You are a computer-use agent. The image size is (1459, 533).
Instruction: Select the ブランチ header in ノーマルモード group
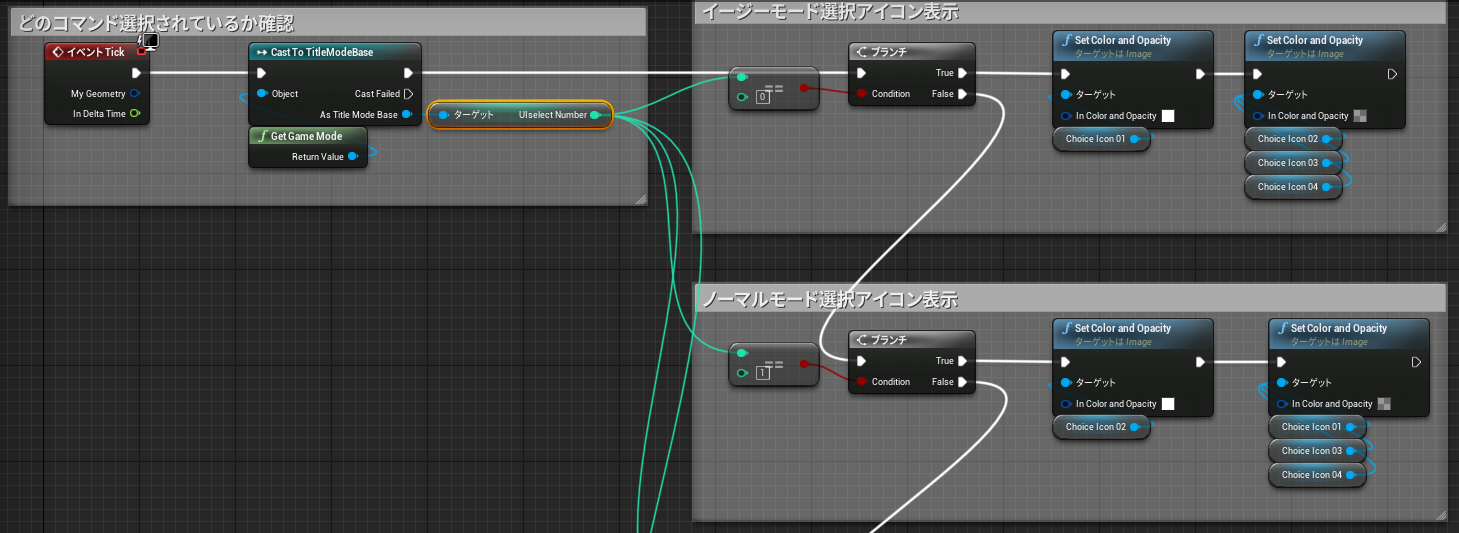(912, 340)
